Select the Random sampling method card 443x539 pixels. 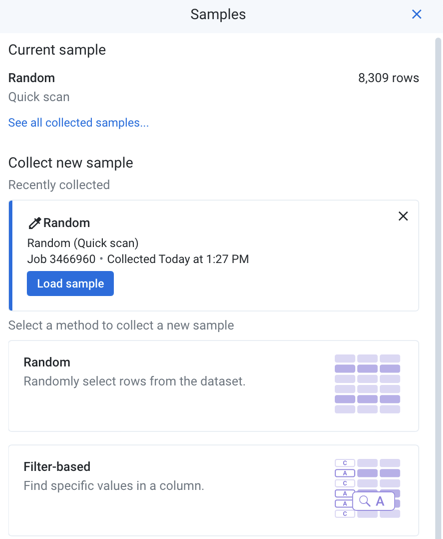(213, 386)
